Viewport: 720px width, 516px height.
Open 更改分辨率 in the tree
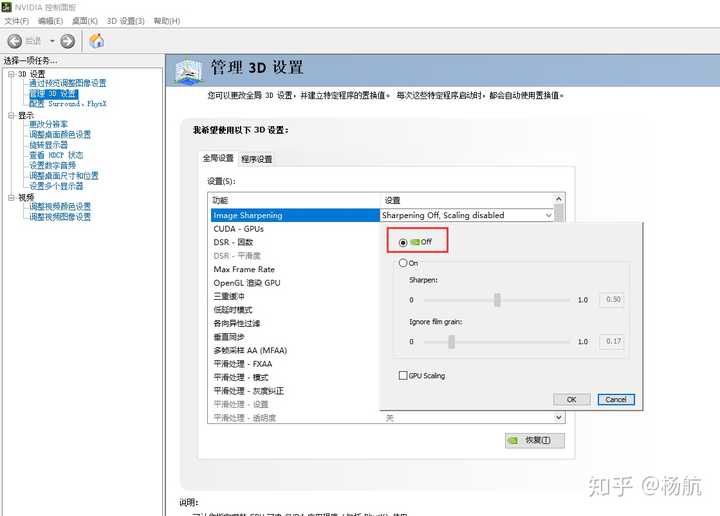click(x=48, y=124)
